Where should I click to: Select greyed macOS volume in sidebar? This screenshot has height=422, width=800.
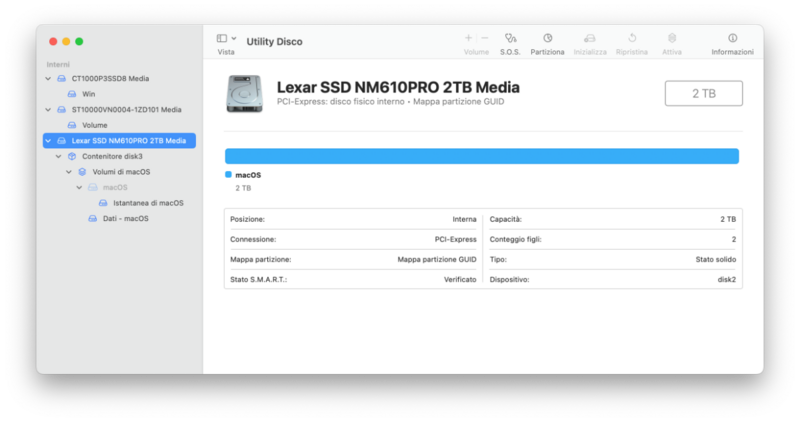[x=115, y=187]
